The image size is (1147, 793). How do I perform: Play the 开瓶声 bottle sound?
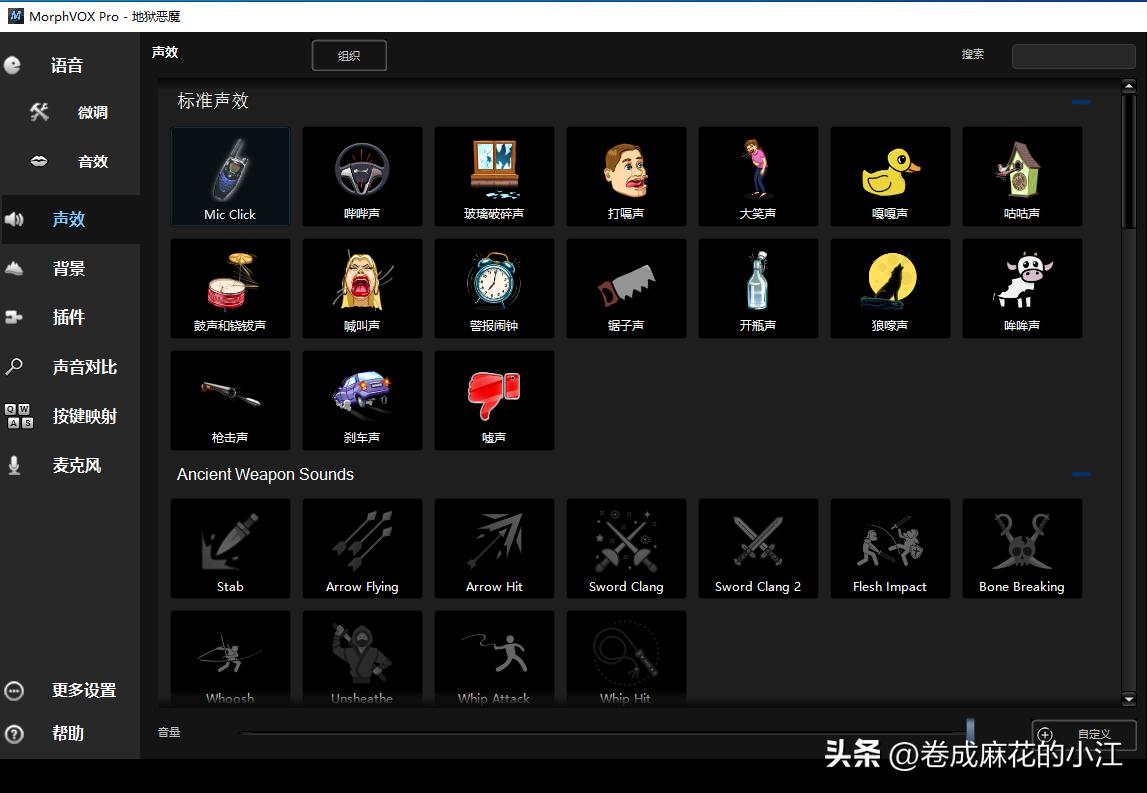(x=758, y=288)
